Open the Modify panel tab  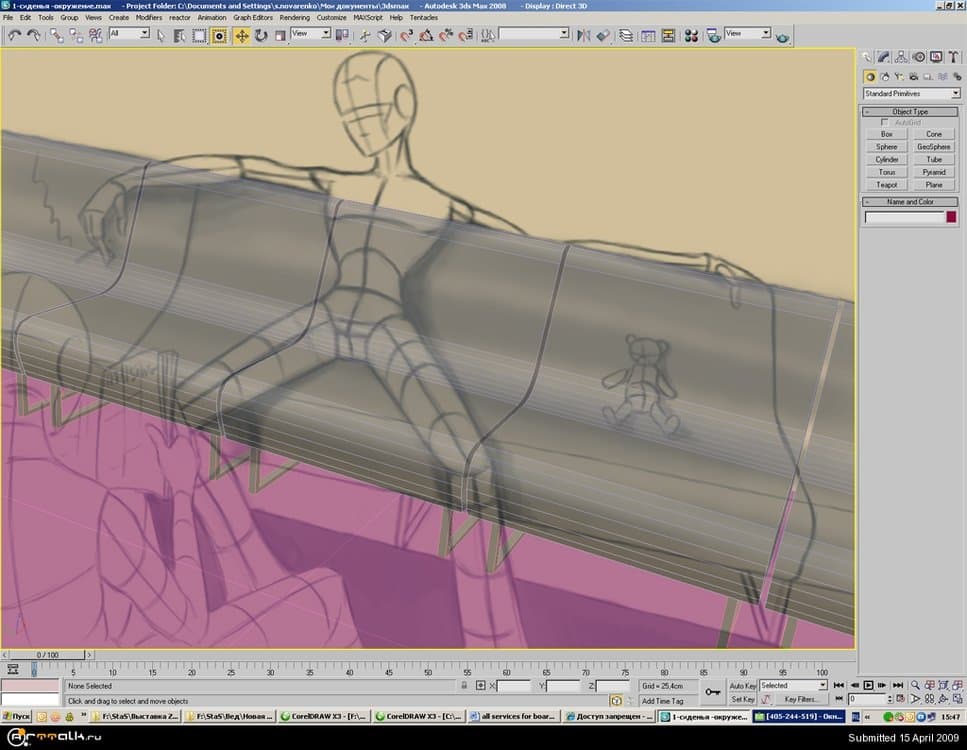pyautogui.click(x=885, y=57)
